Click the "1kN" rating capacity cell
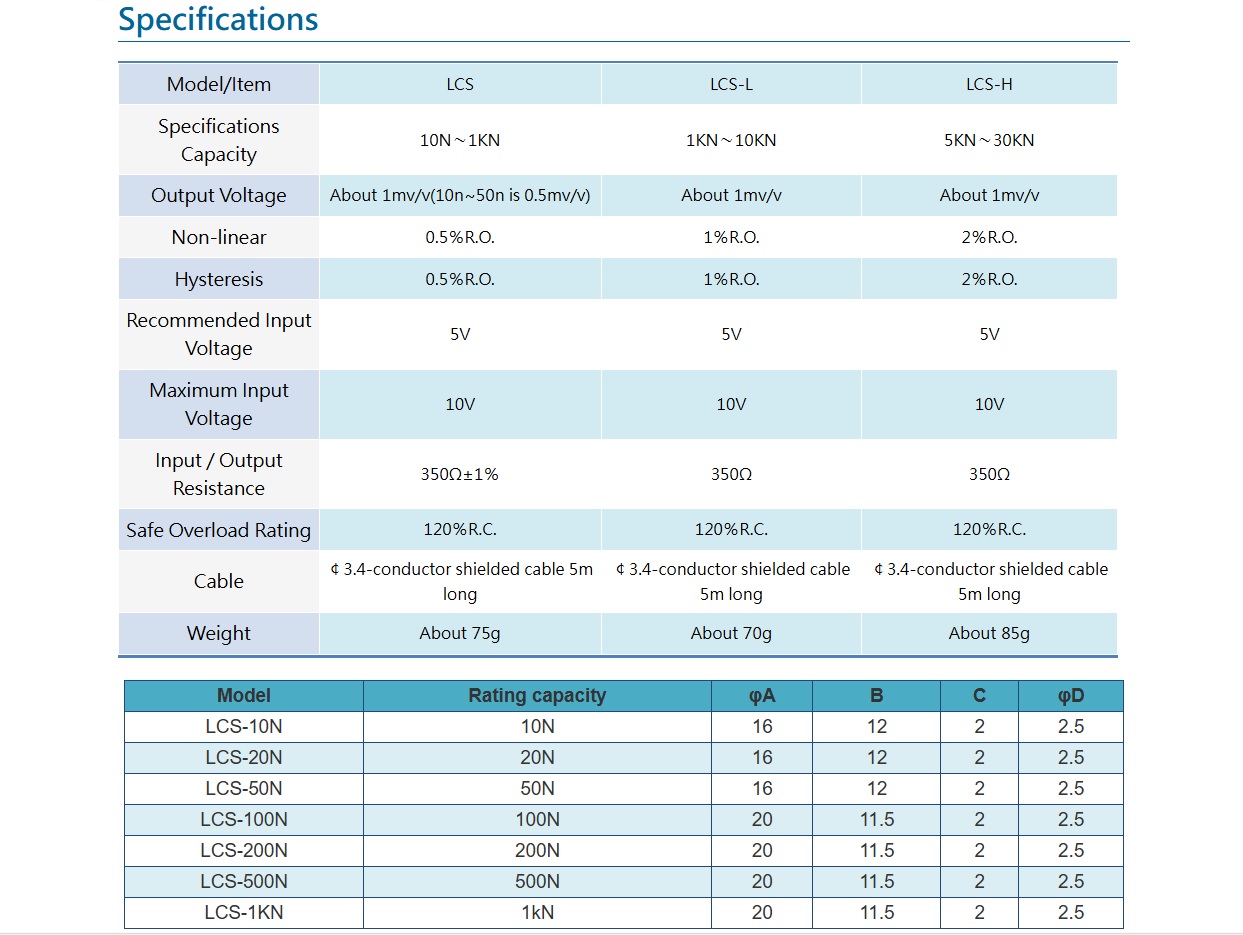The image size is (1243, 935). point(537,913)
